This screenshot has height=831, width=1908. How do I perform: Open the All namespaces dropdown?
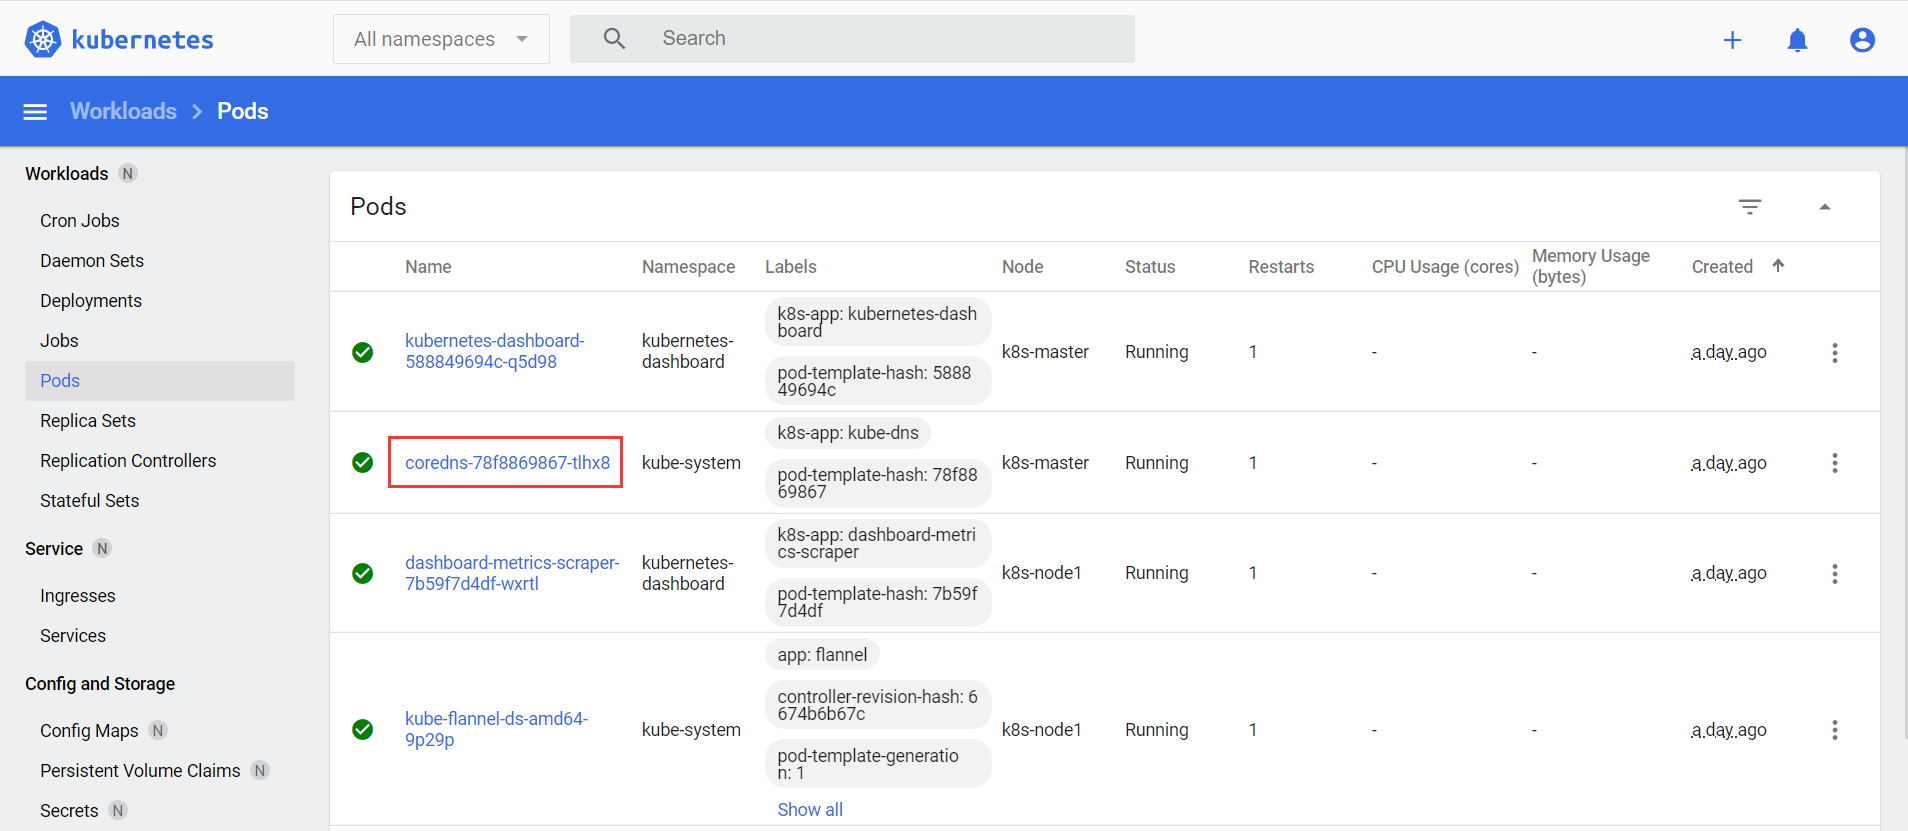(441, 39)
